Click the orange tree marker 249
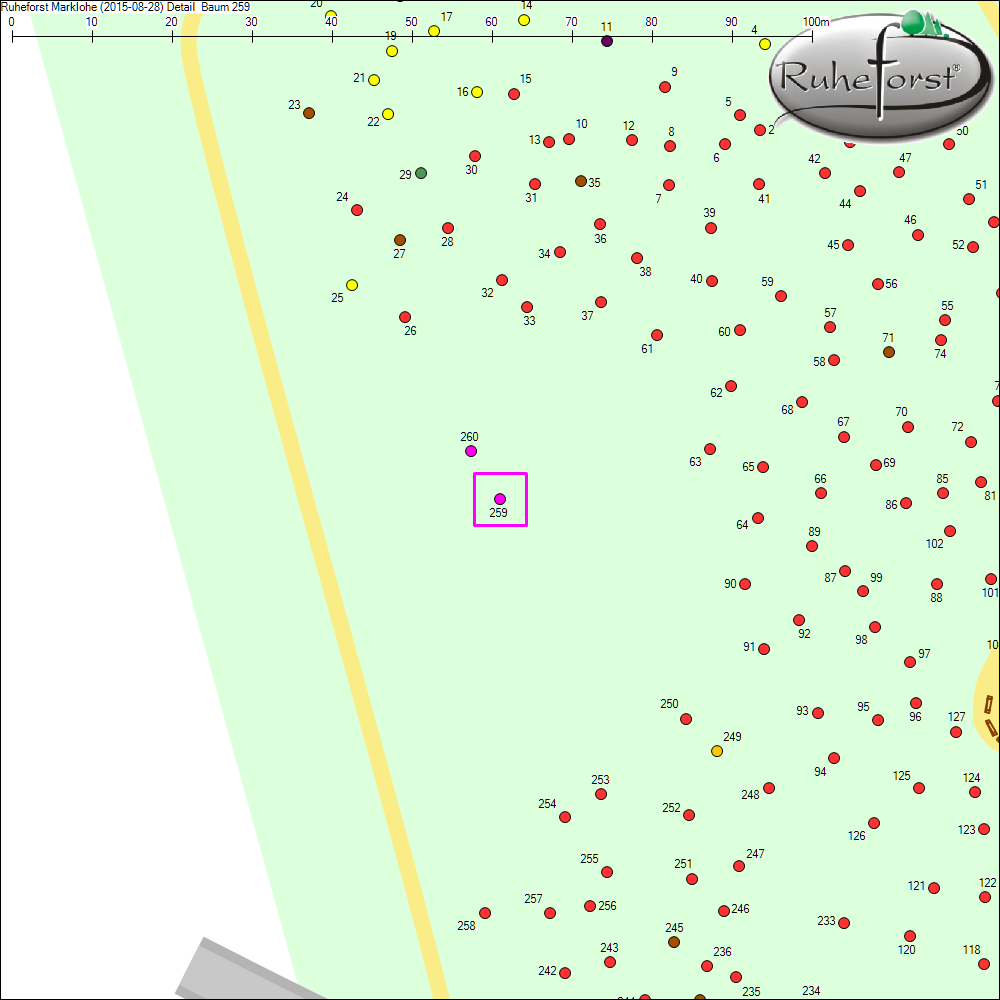This screenshot has width=1000, height=1000. coord(717,751)
